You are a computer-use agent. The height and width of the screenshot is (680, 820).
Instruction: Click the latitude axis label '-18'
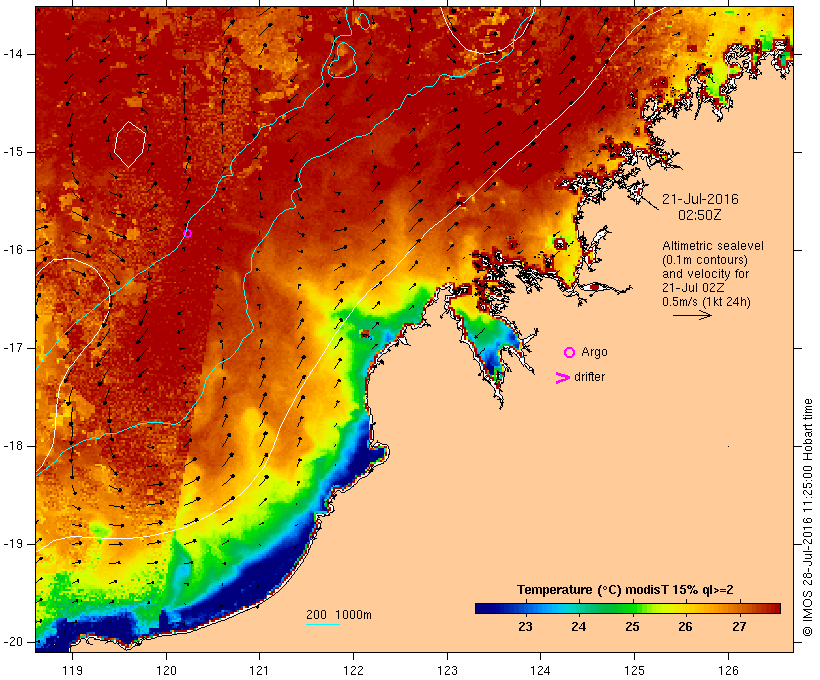(x=13, y=446)
